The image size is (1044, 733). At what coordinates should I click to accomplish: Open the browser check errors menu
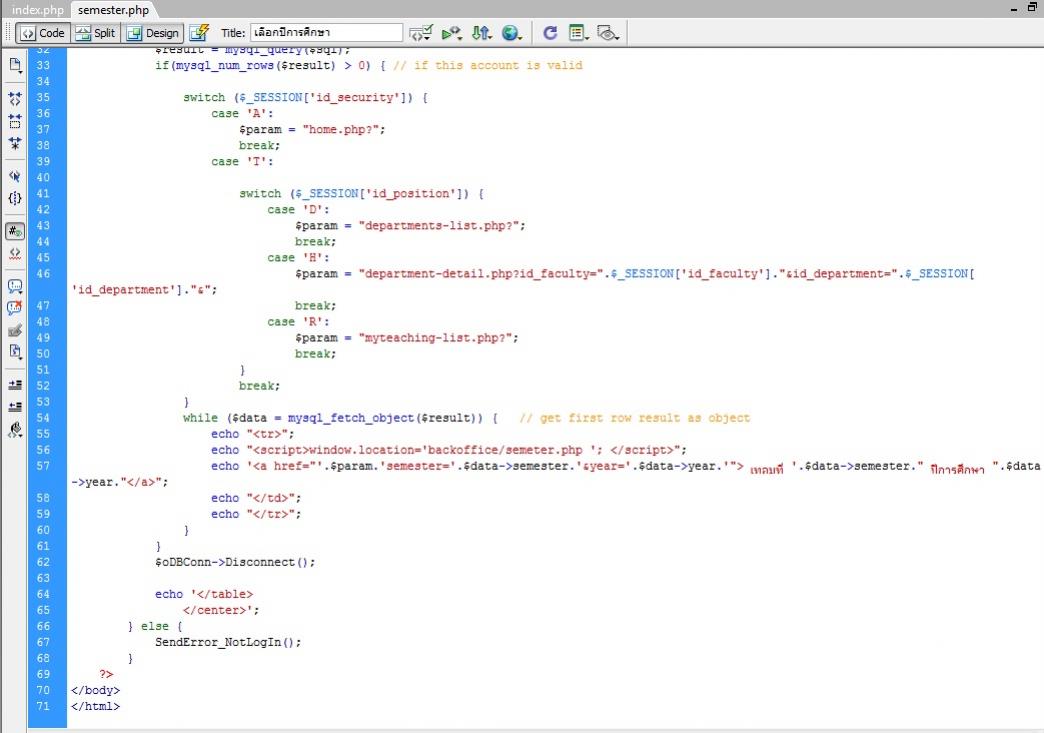click(x=421, y=33)
